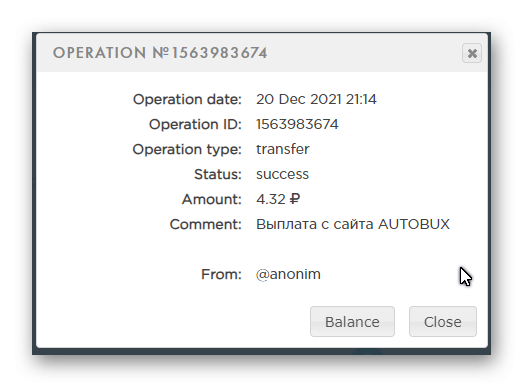Click the OPERATION №1563983674 title

coord(160,53)
